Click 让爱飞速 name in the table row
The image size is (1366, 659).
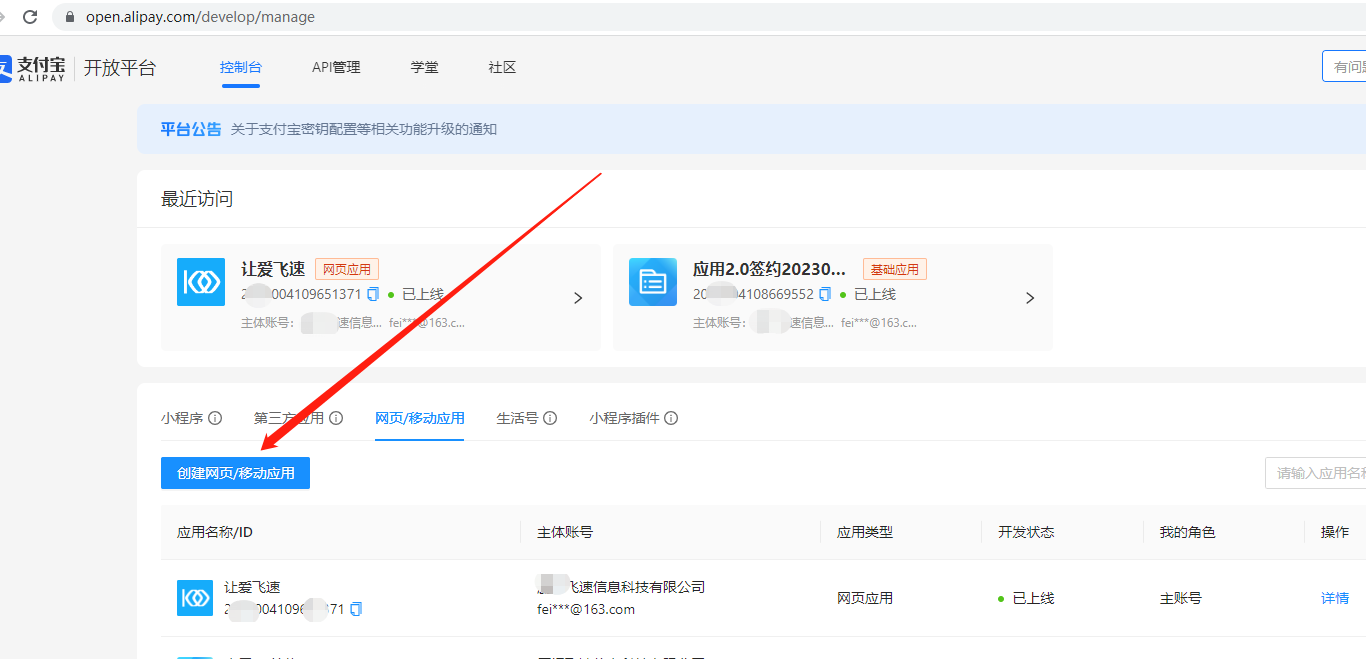click(x=252, y=588)
